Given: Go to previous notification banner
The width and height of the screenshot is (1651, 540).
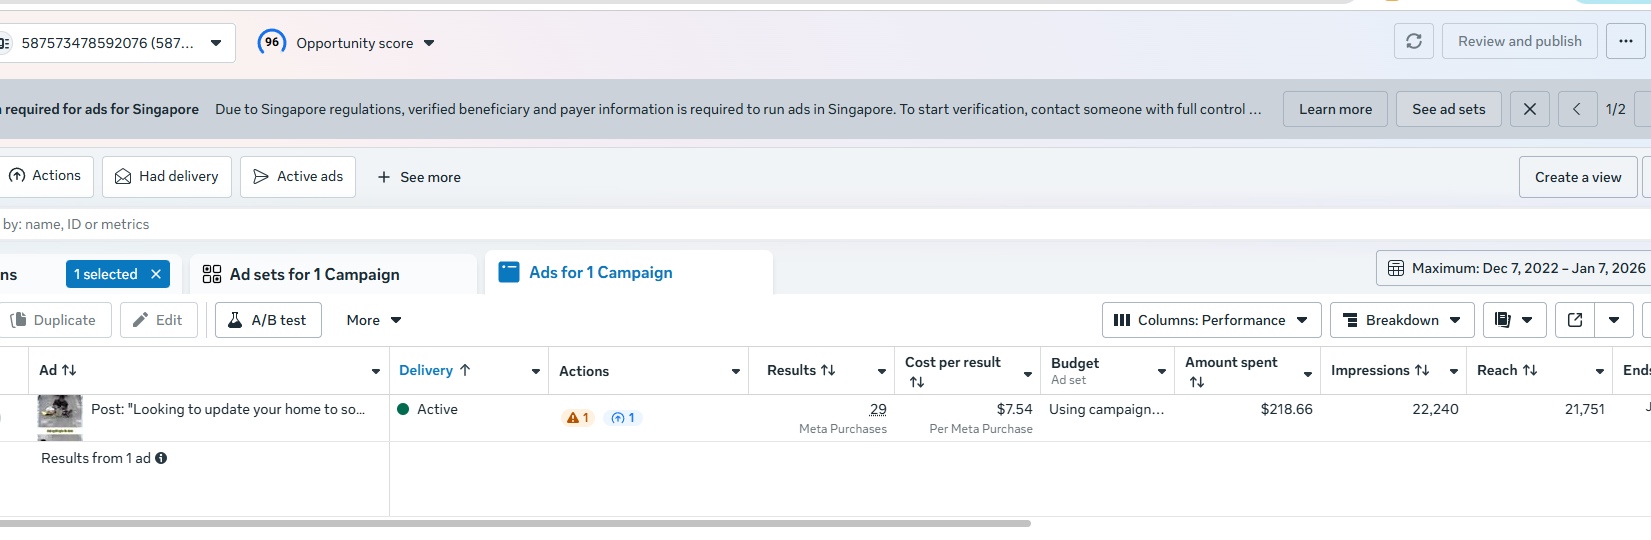Looking at the screenshot, I should click(1577, 109).
